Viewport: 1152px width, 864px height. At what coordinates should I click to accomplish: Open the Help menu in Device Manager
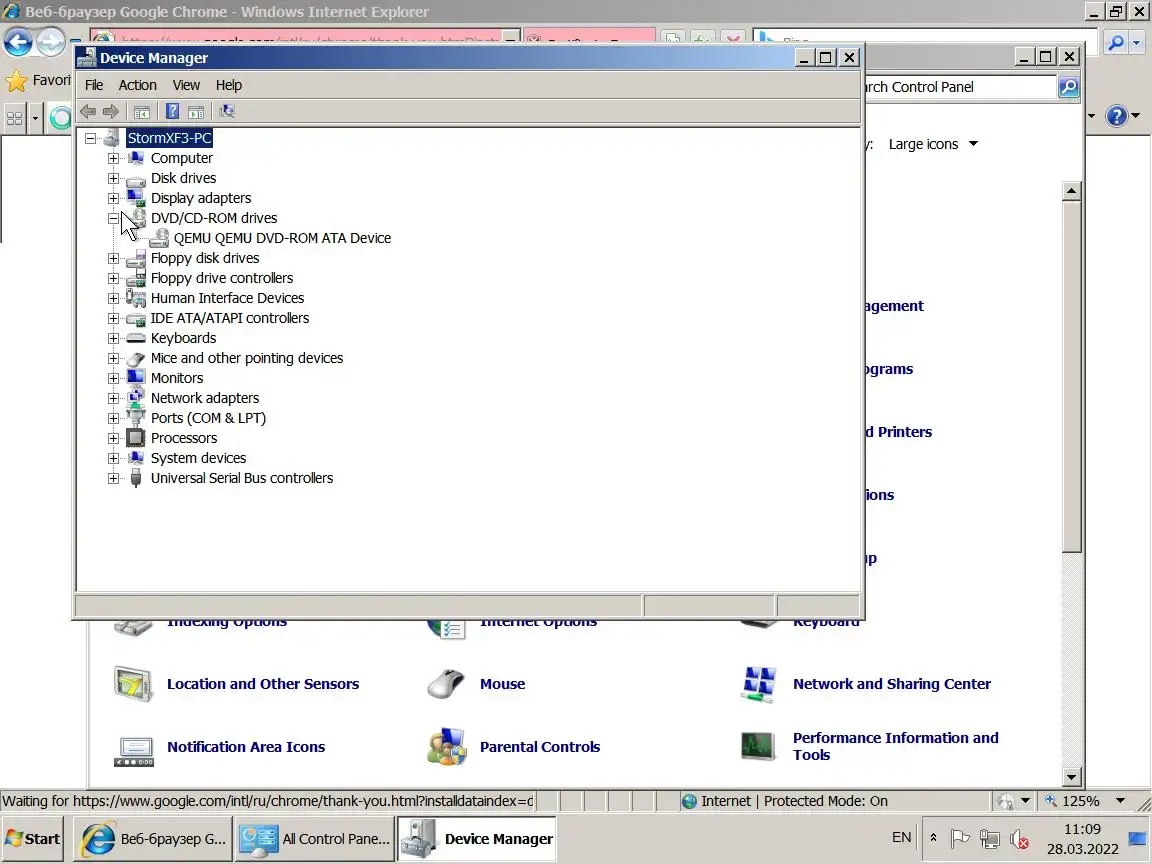(x=228, y=85)
